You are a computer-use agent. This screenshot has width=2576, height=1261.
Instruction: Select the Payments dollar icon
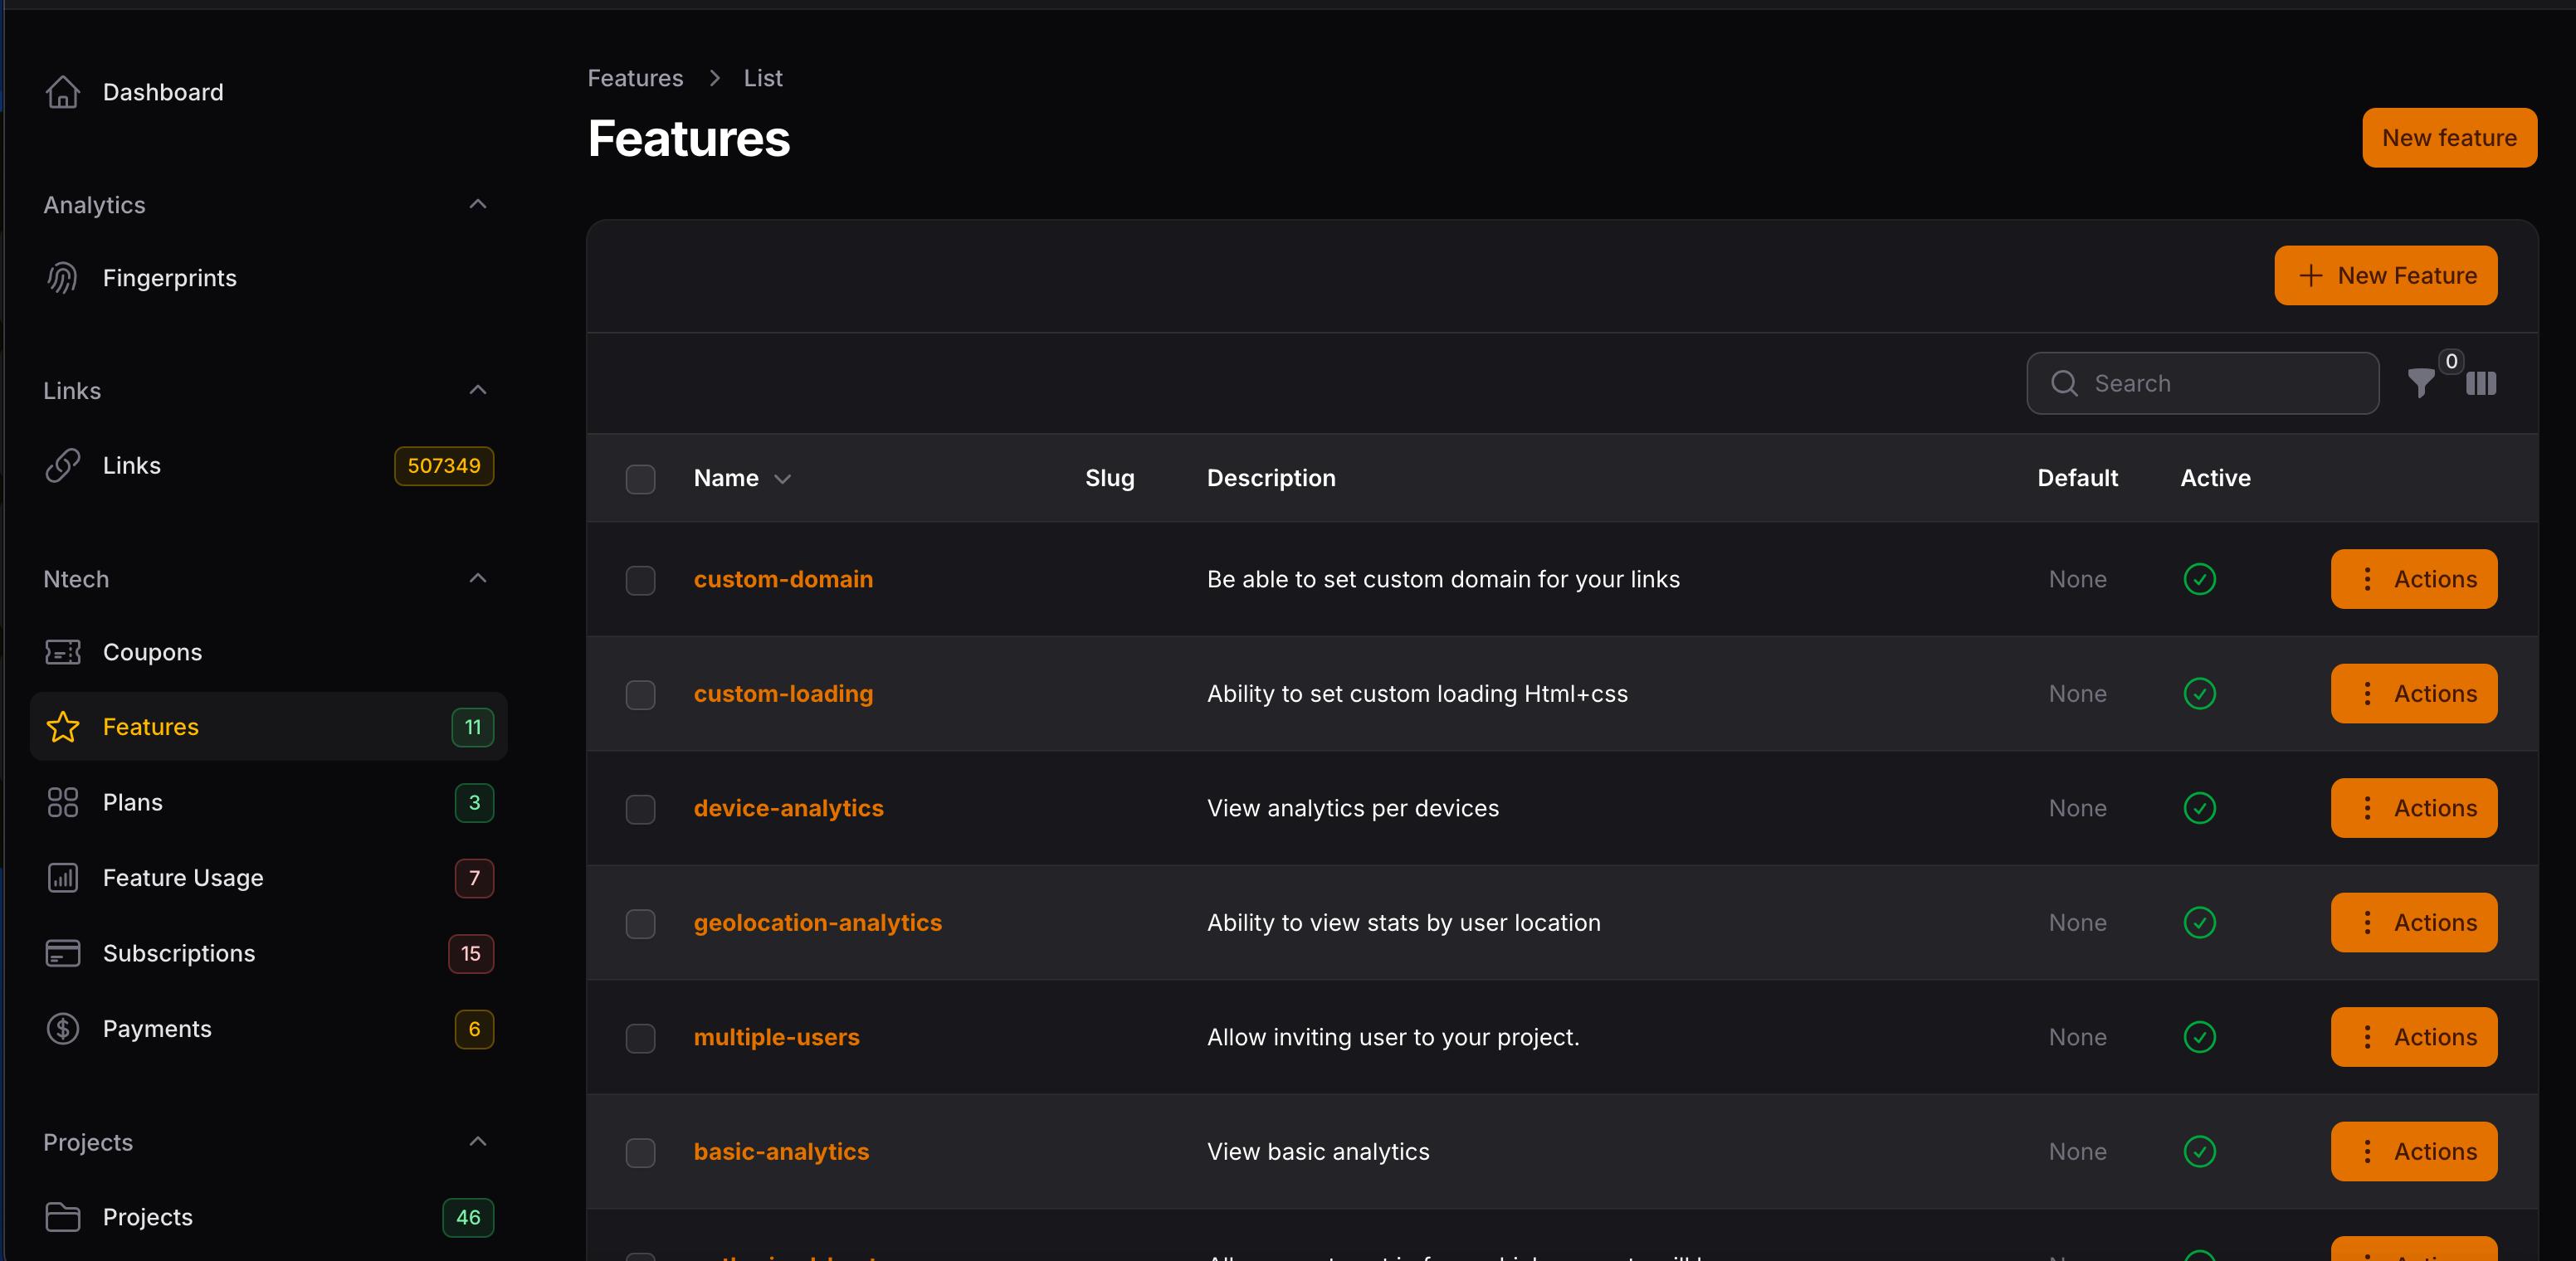click(x=62, y=1029)
